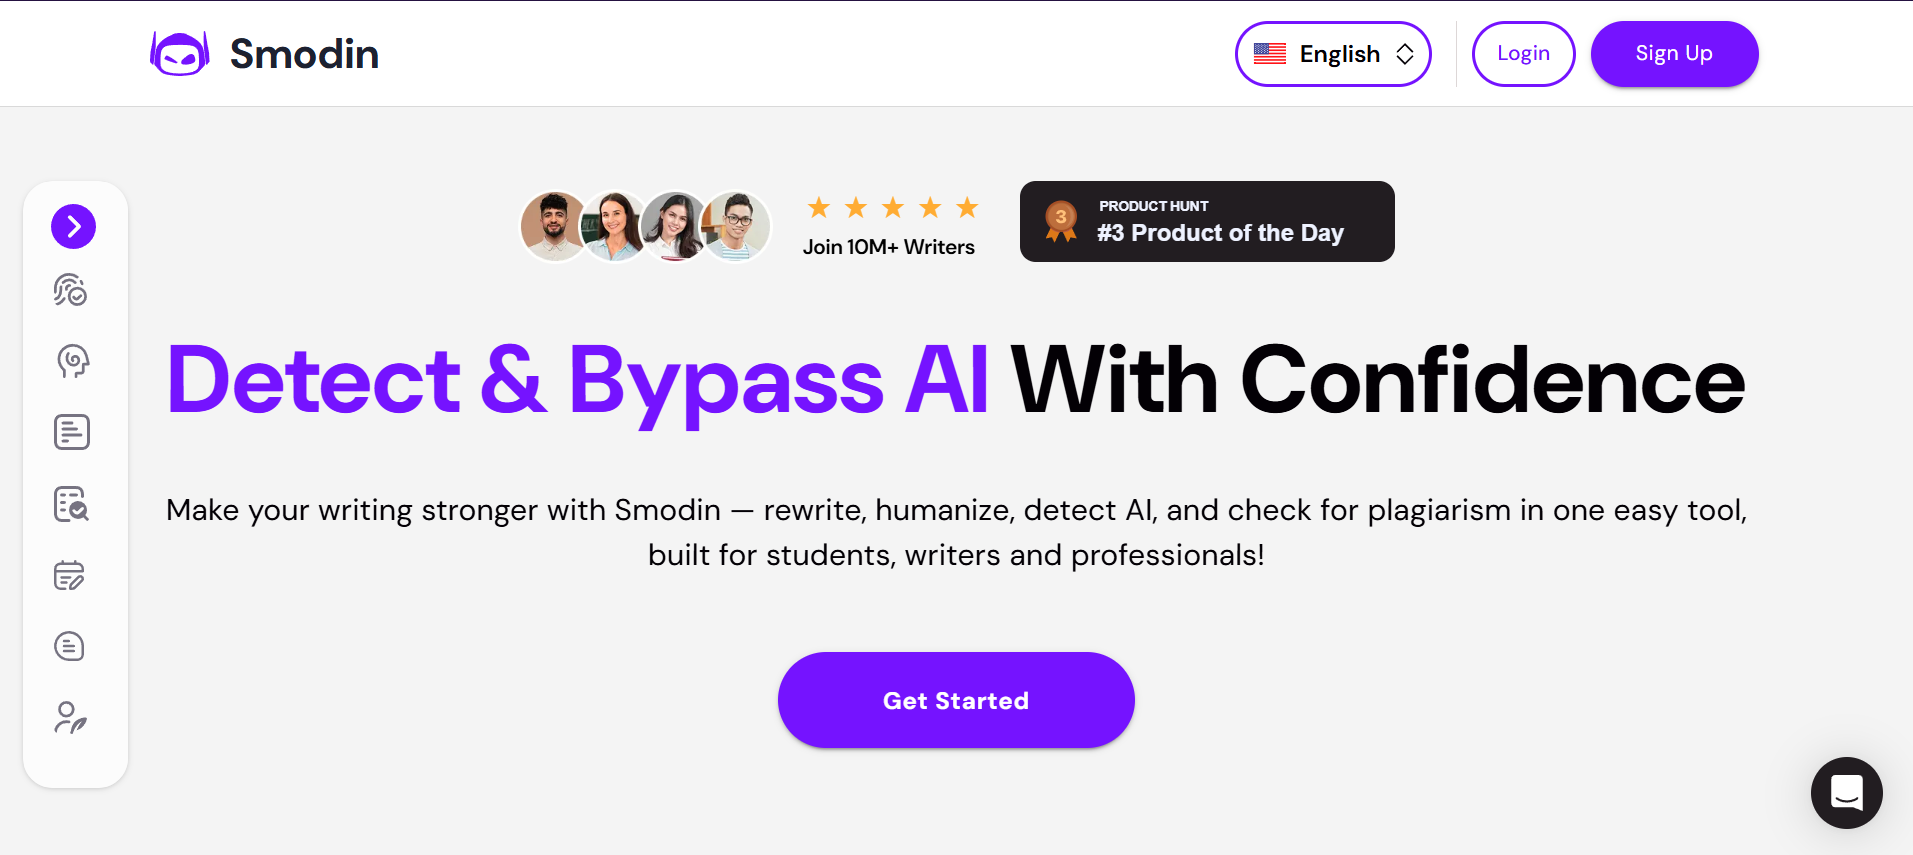
Task: Open the checklist with magnifier plagiarism icon
Action: [72, 504]
